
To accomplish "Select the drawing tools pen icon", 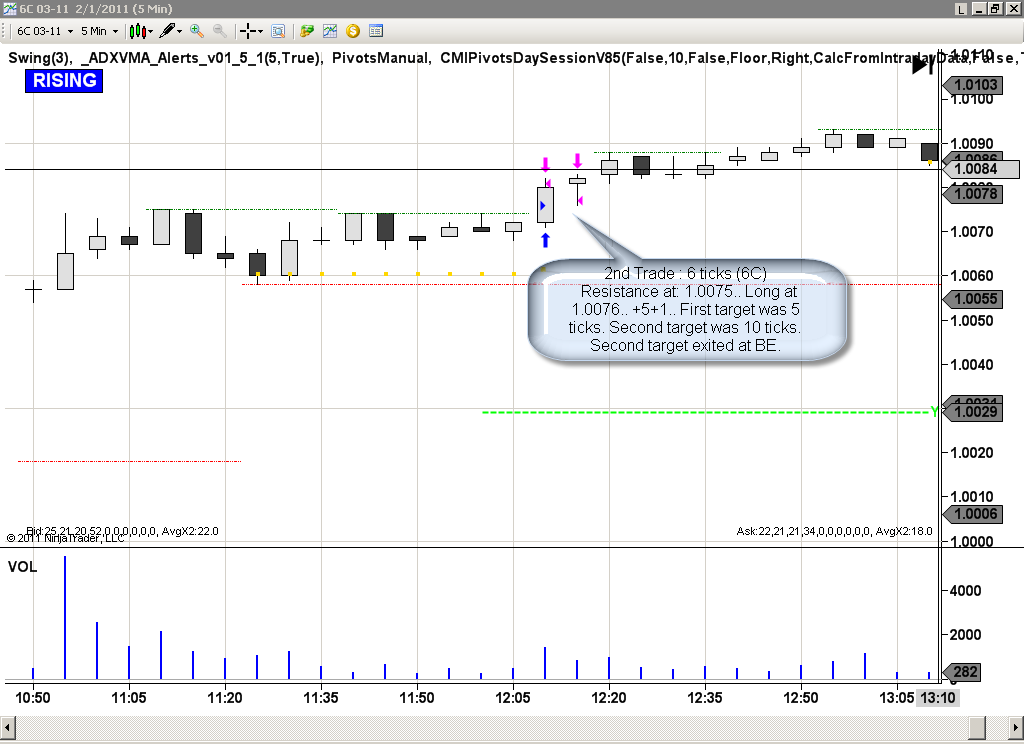I will click(167, 31).
